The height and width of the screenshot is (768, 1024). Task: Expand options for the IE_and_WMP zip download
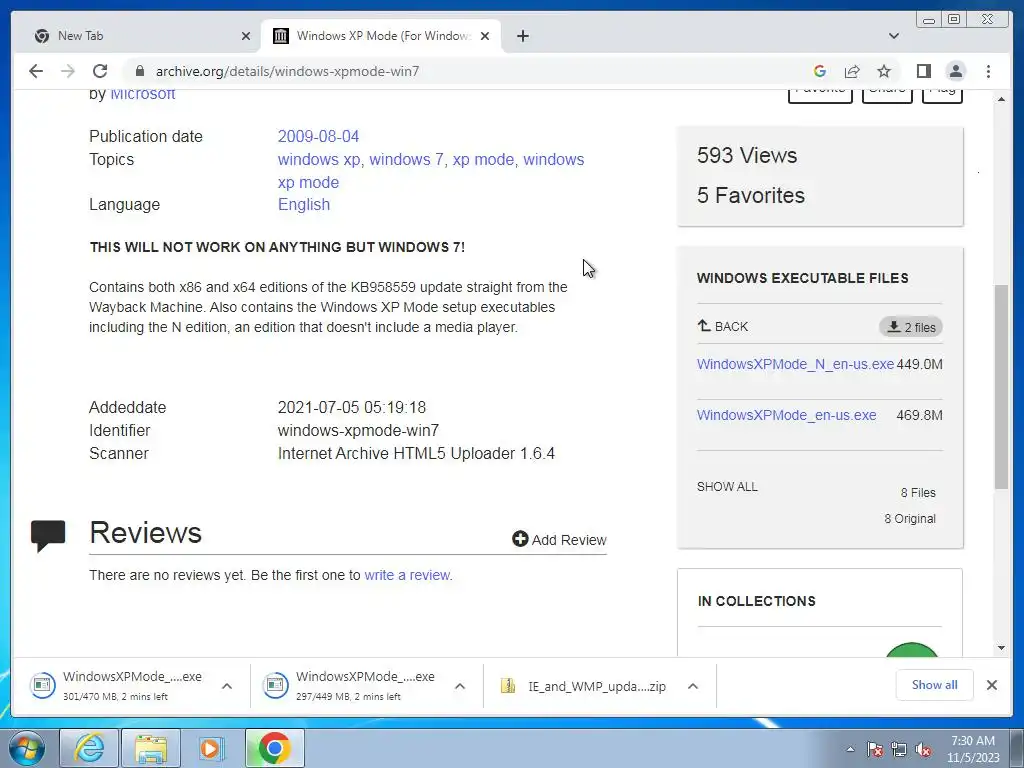(693, 686)
